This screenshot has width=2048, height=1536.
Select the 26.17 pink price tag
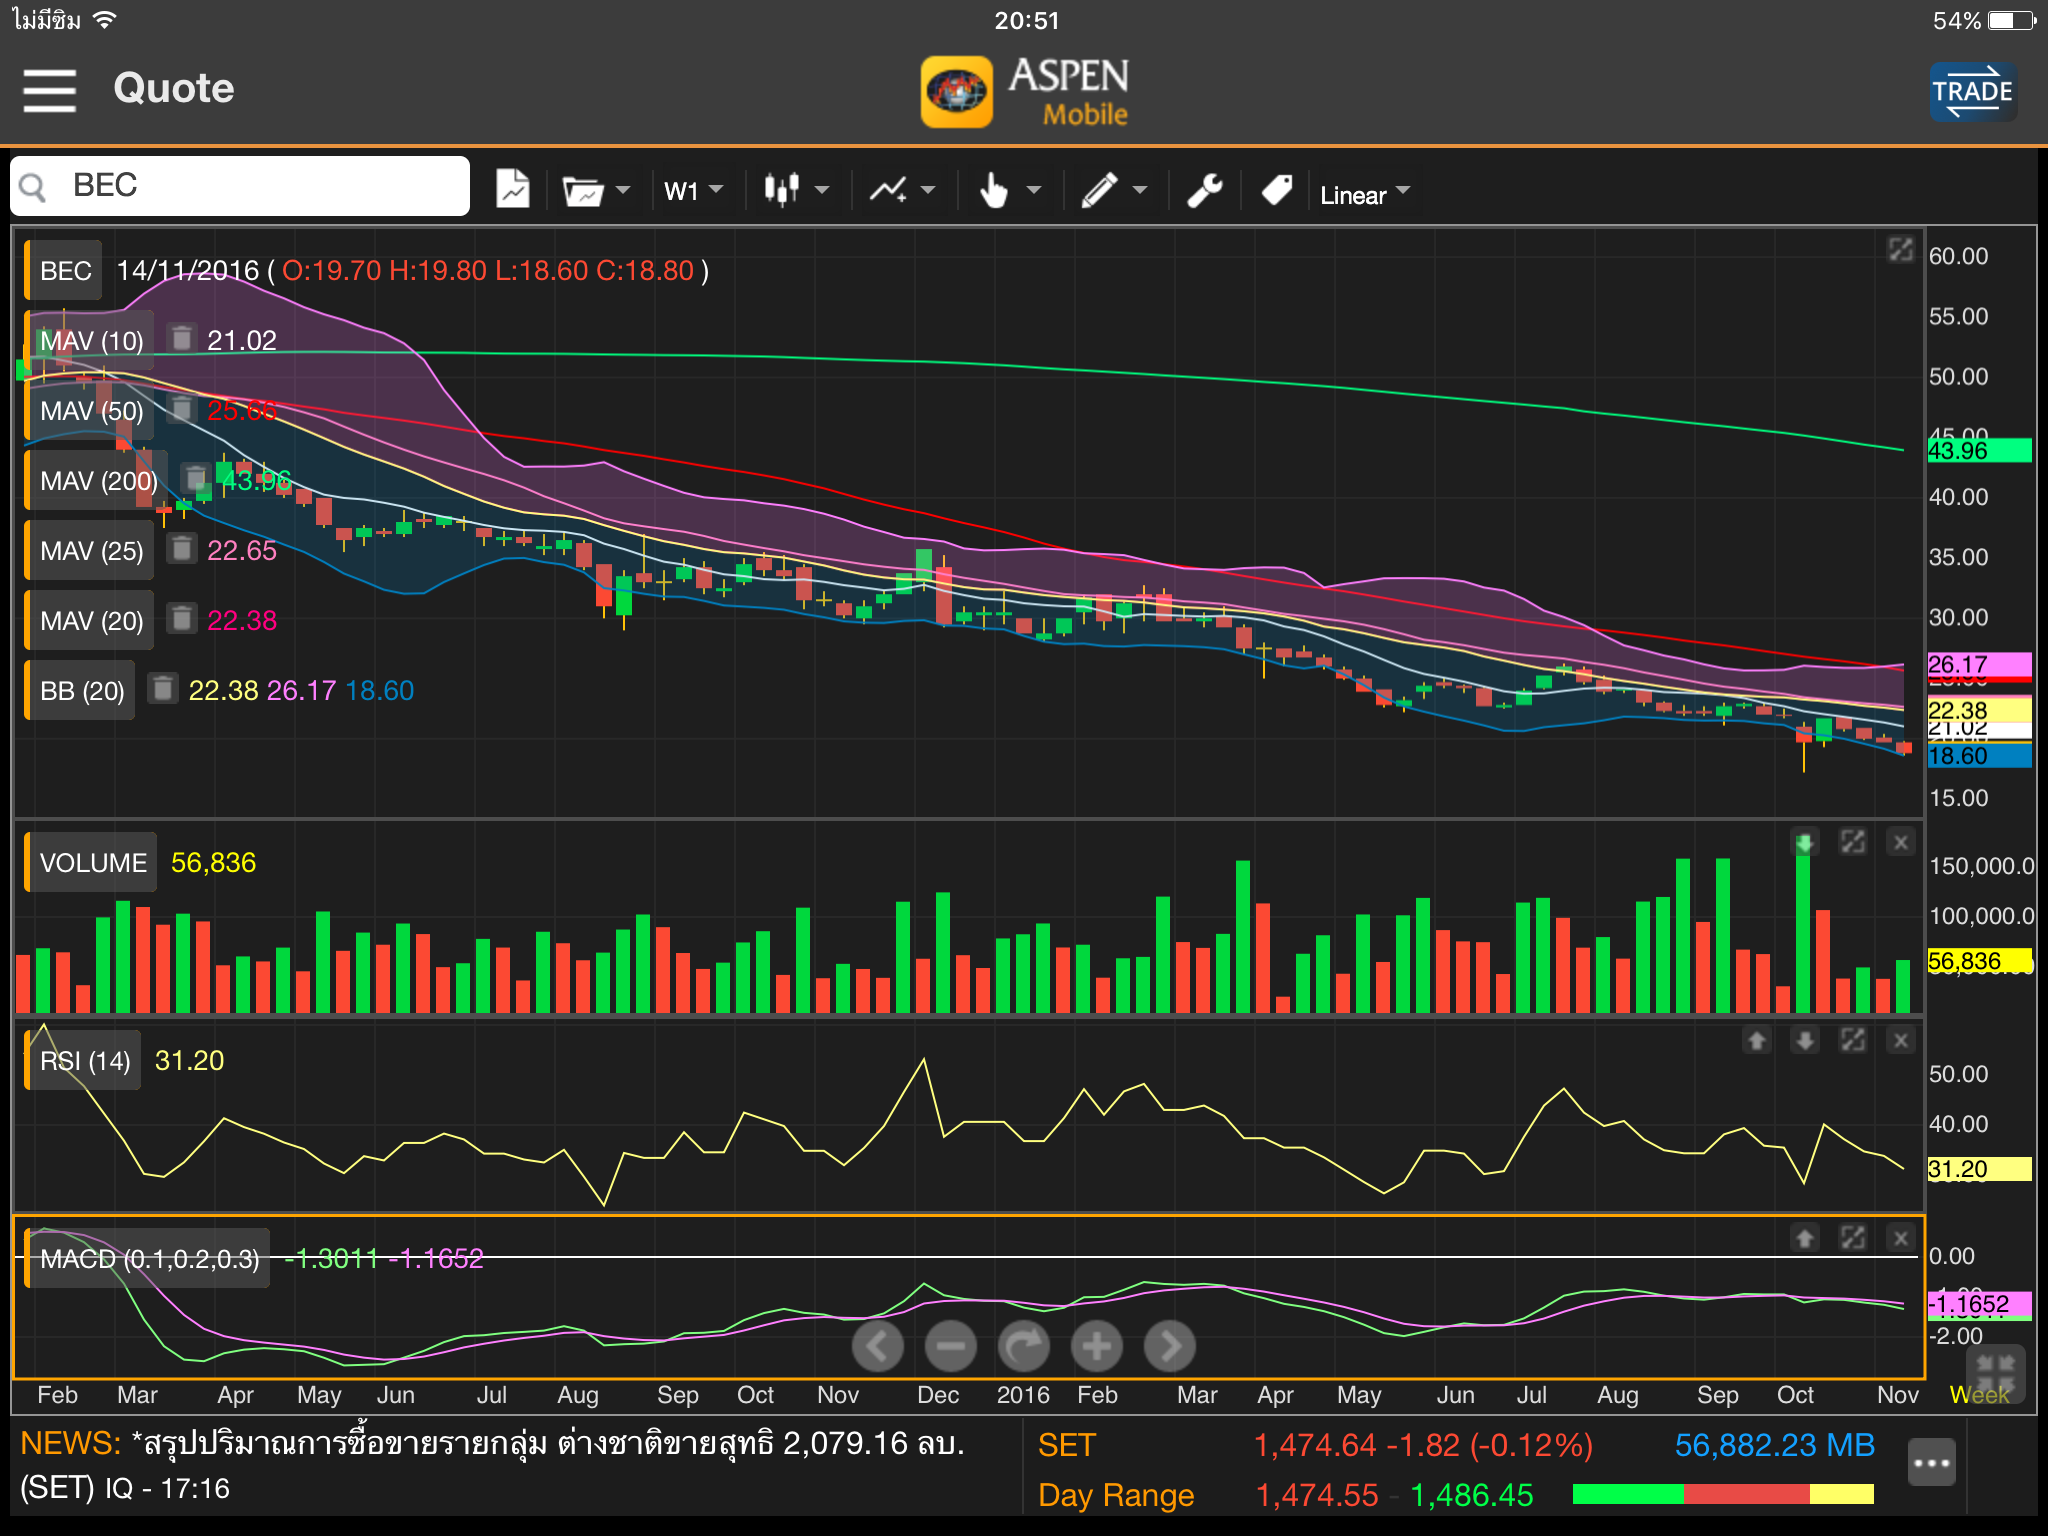click(x=1979, y=665)
